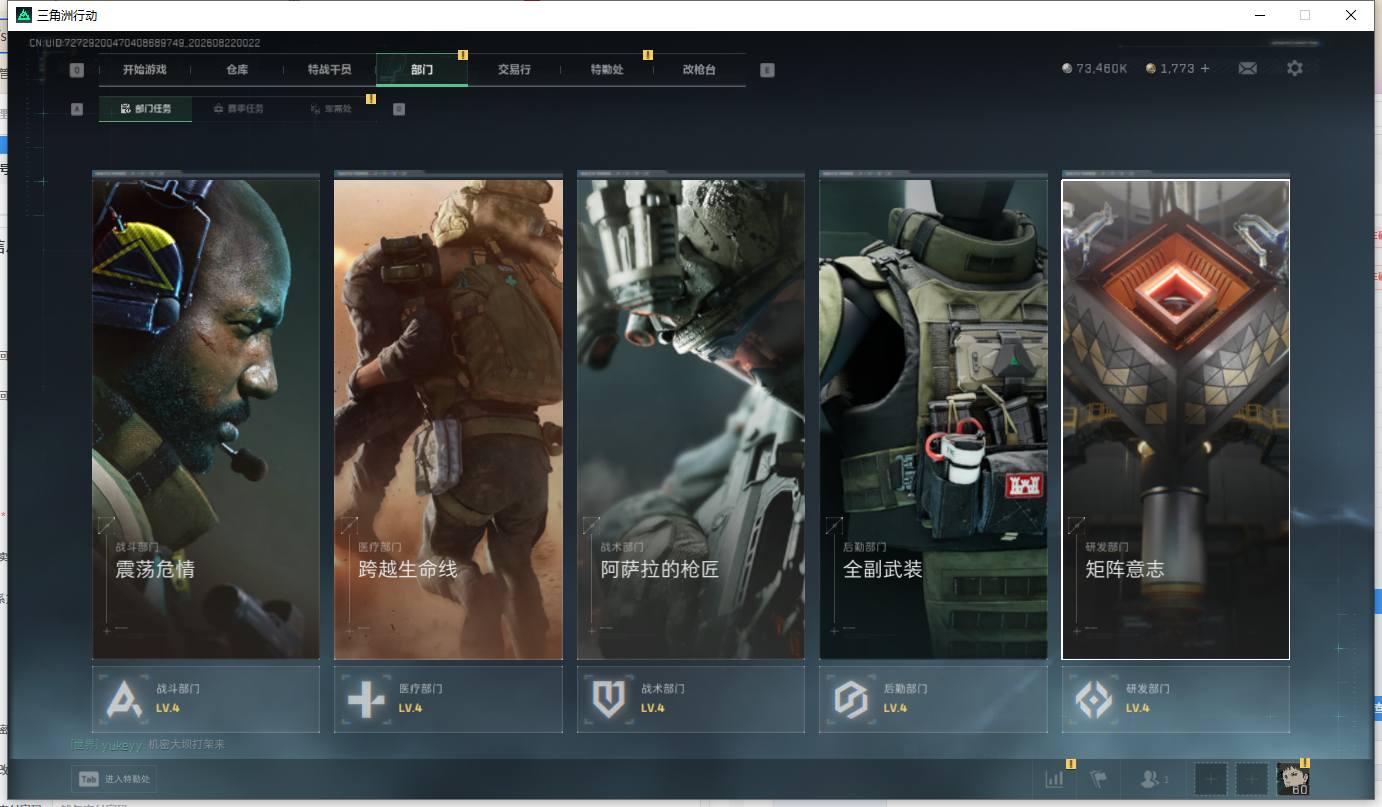The height and width of the screenshot is (807, 1382).
Task: Open the 特勤处 tab
Action: (x=607, y=70)
